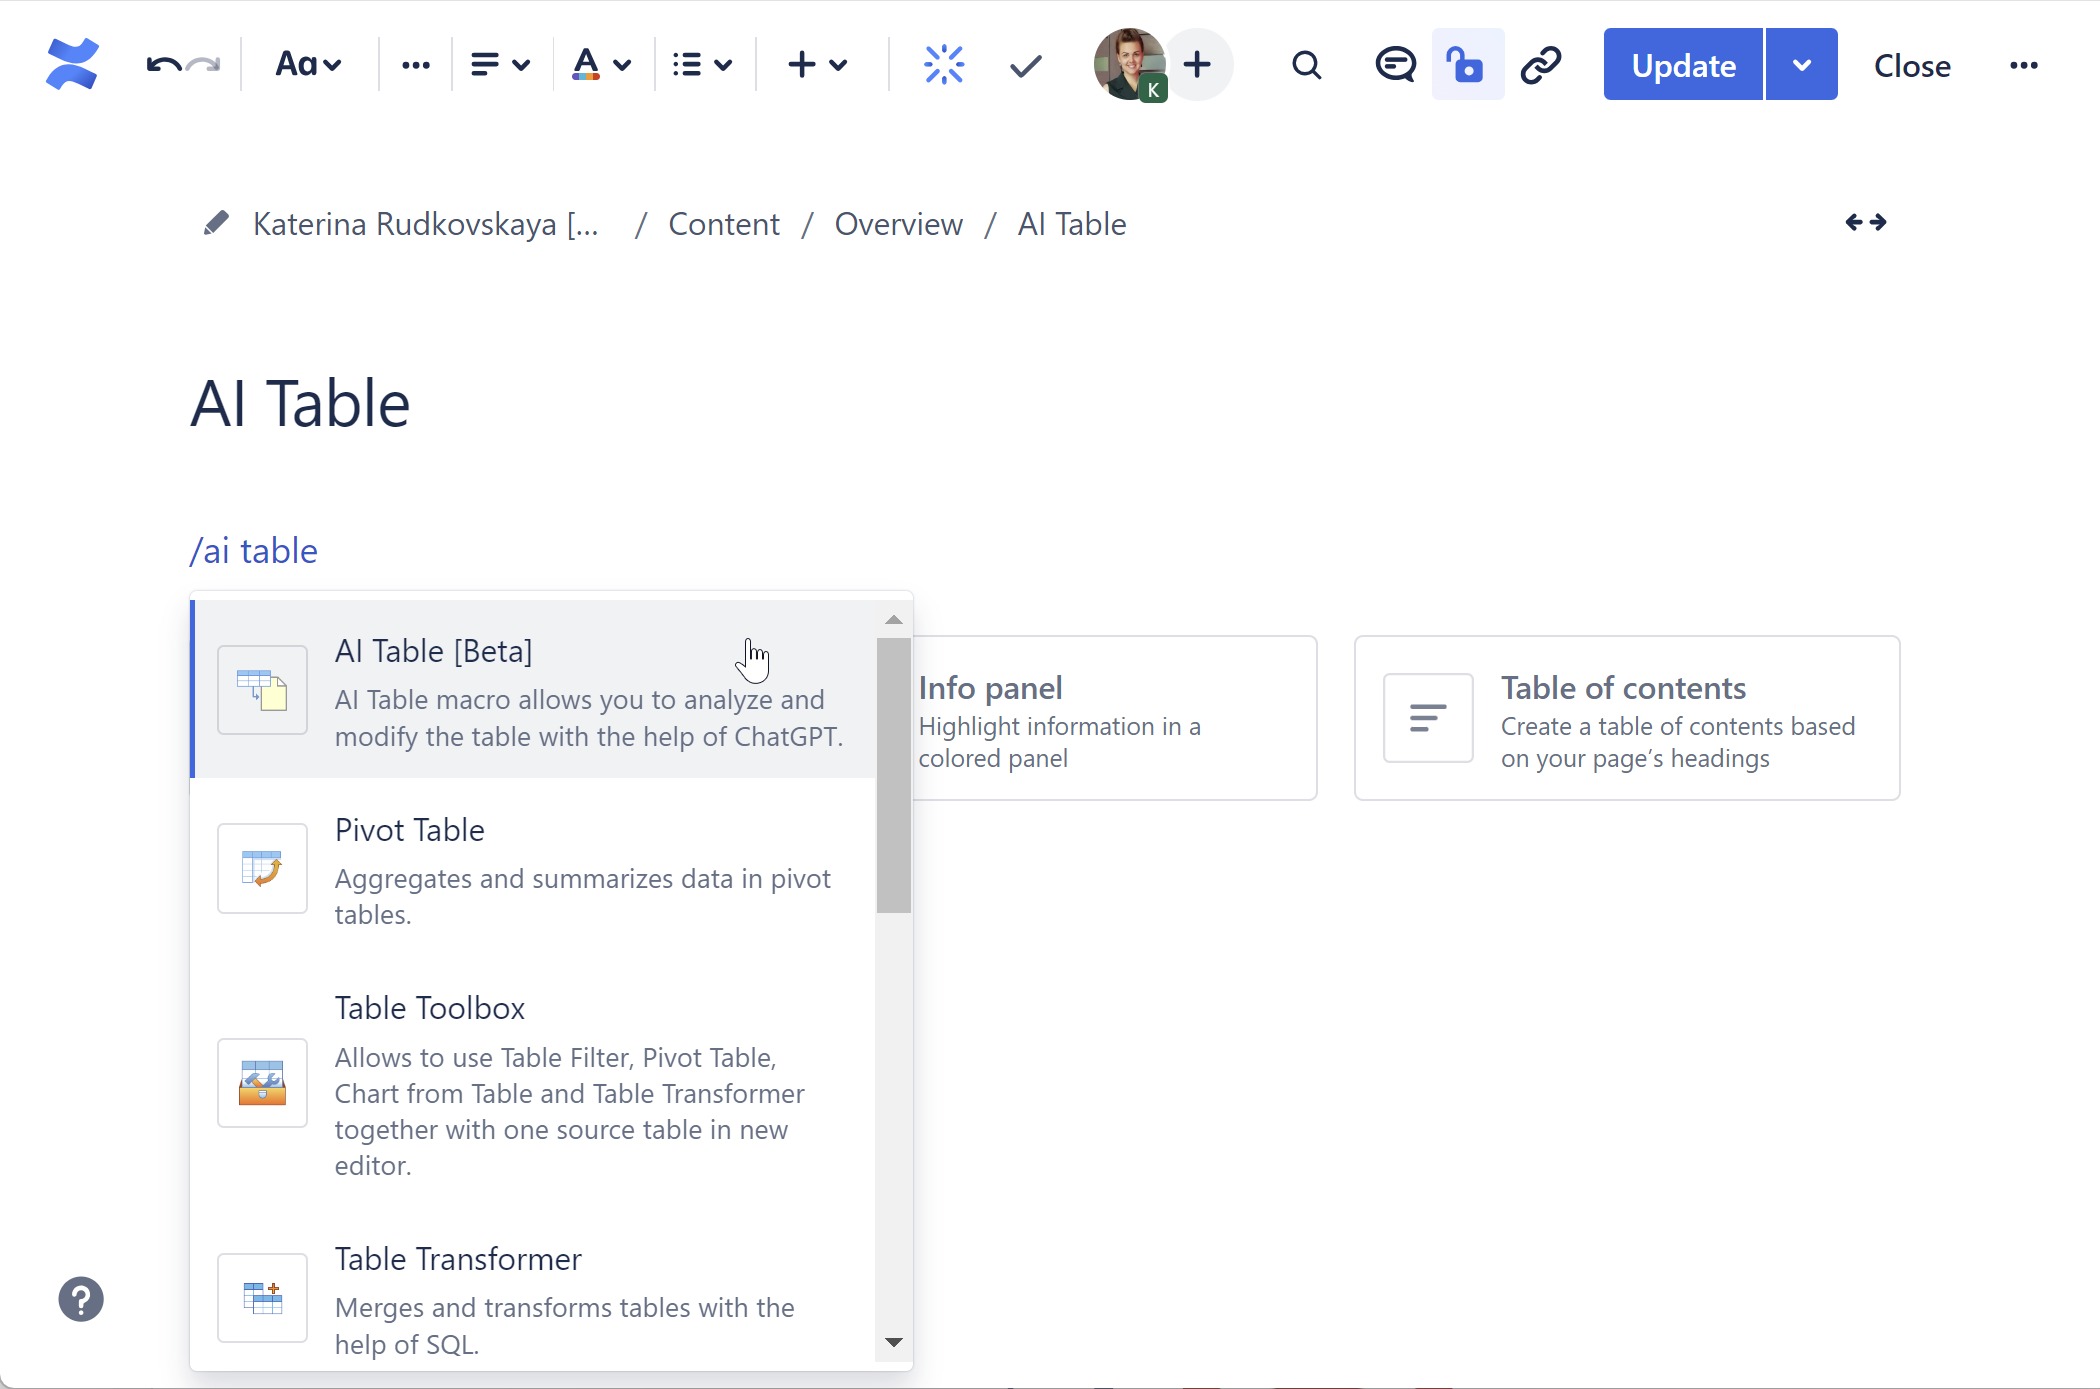Viewport: 2100px width, 1389px height.
Task: Click the Confluence logo icon
Action: 72,65
